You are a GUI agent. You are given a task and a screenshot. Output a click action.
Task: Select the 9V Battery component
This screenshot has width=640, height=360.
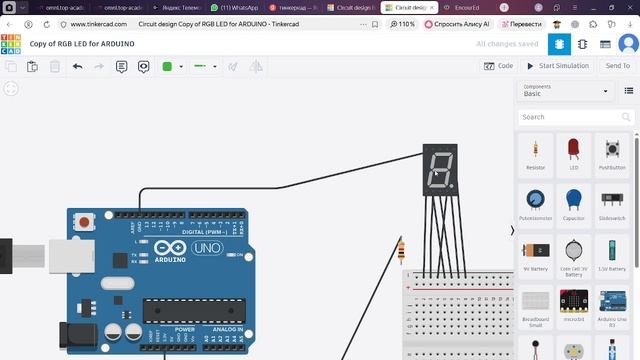point(535,256)
